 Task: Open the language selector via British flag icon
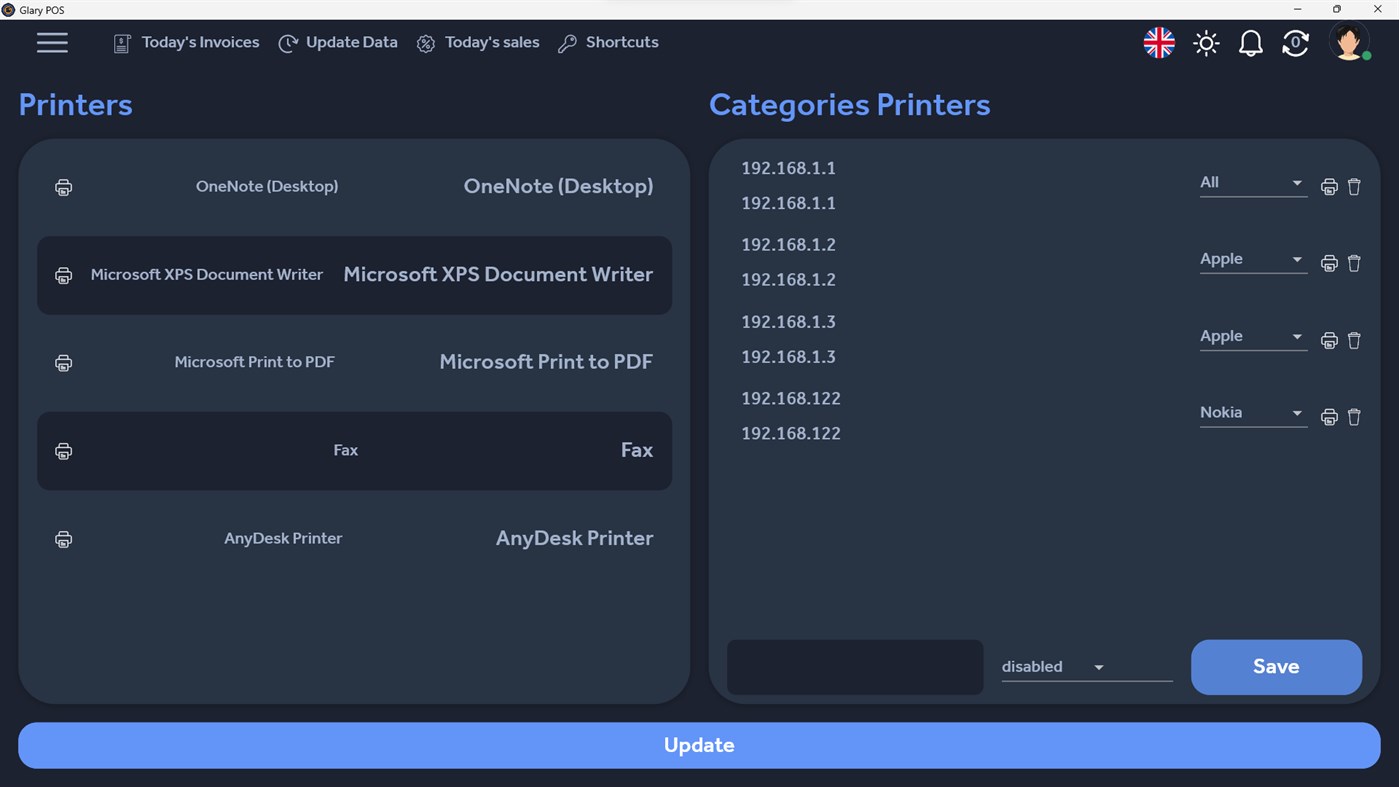(1158, 43)
